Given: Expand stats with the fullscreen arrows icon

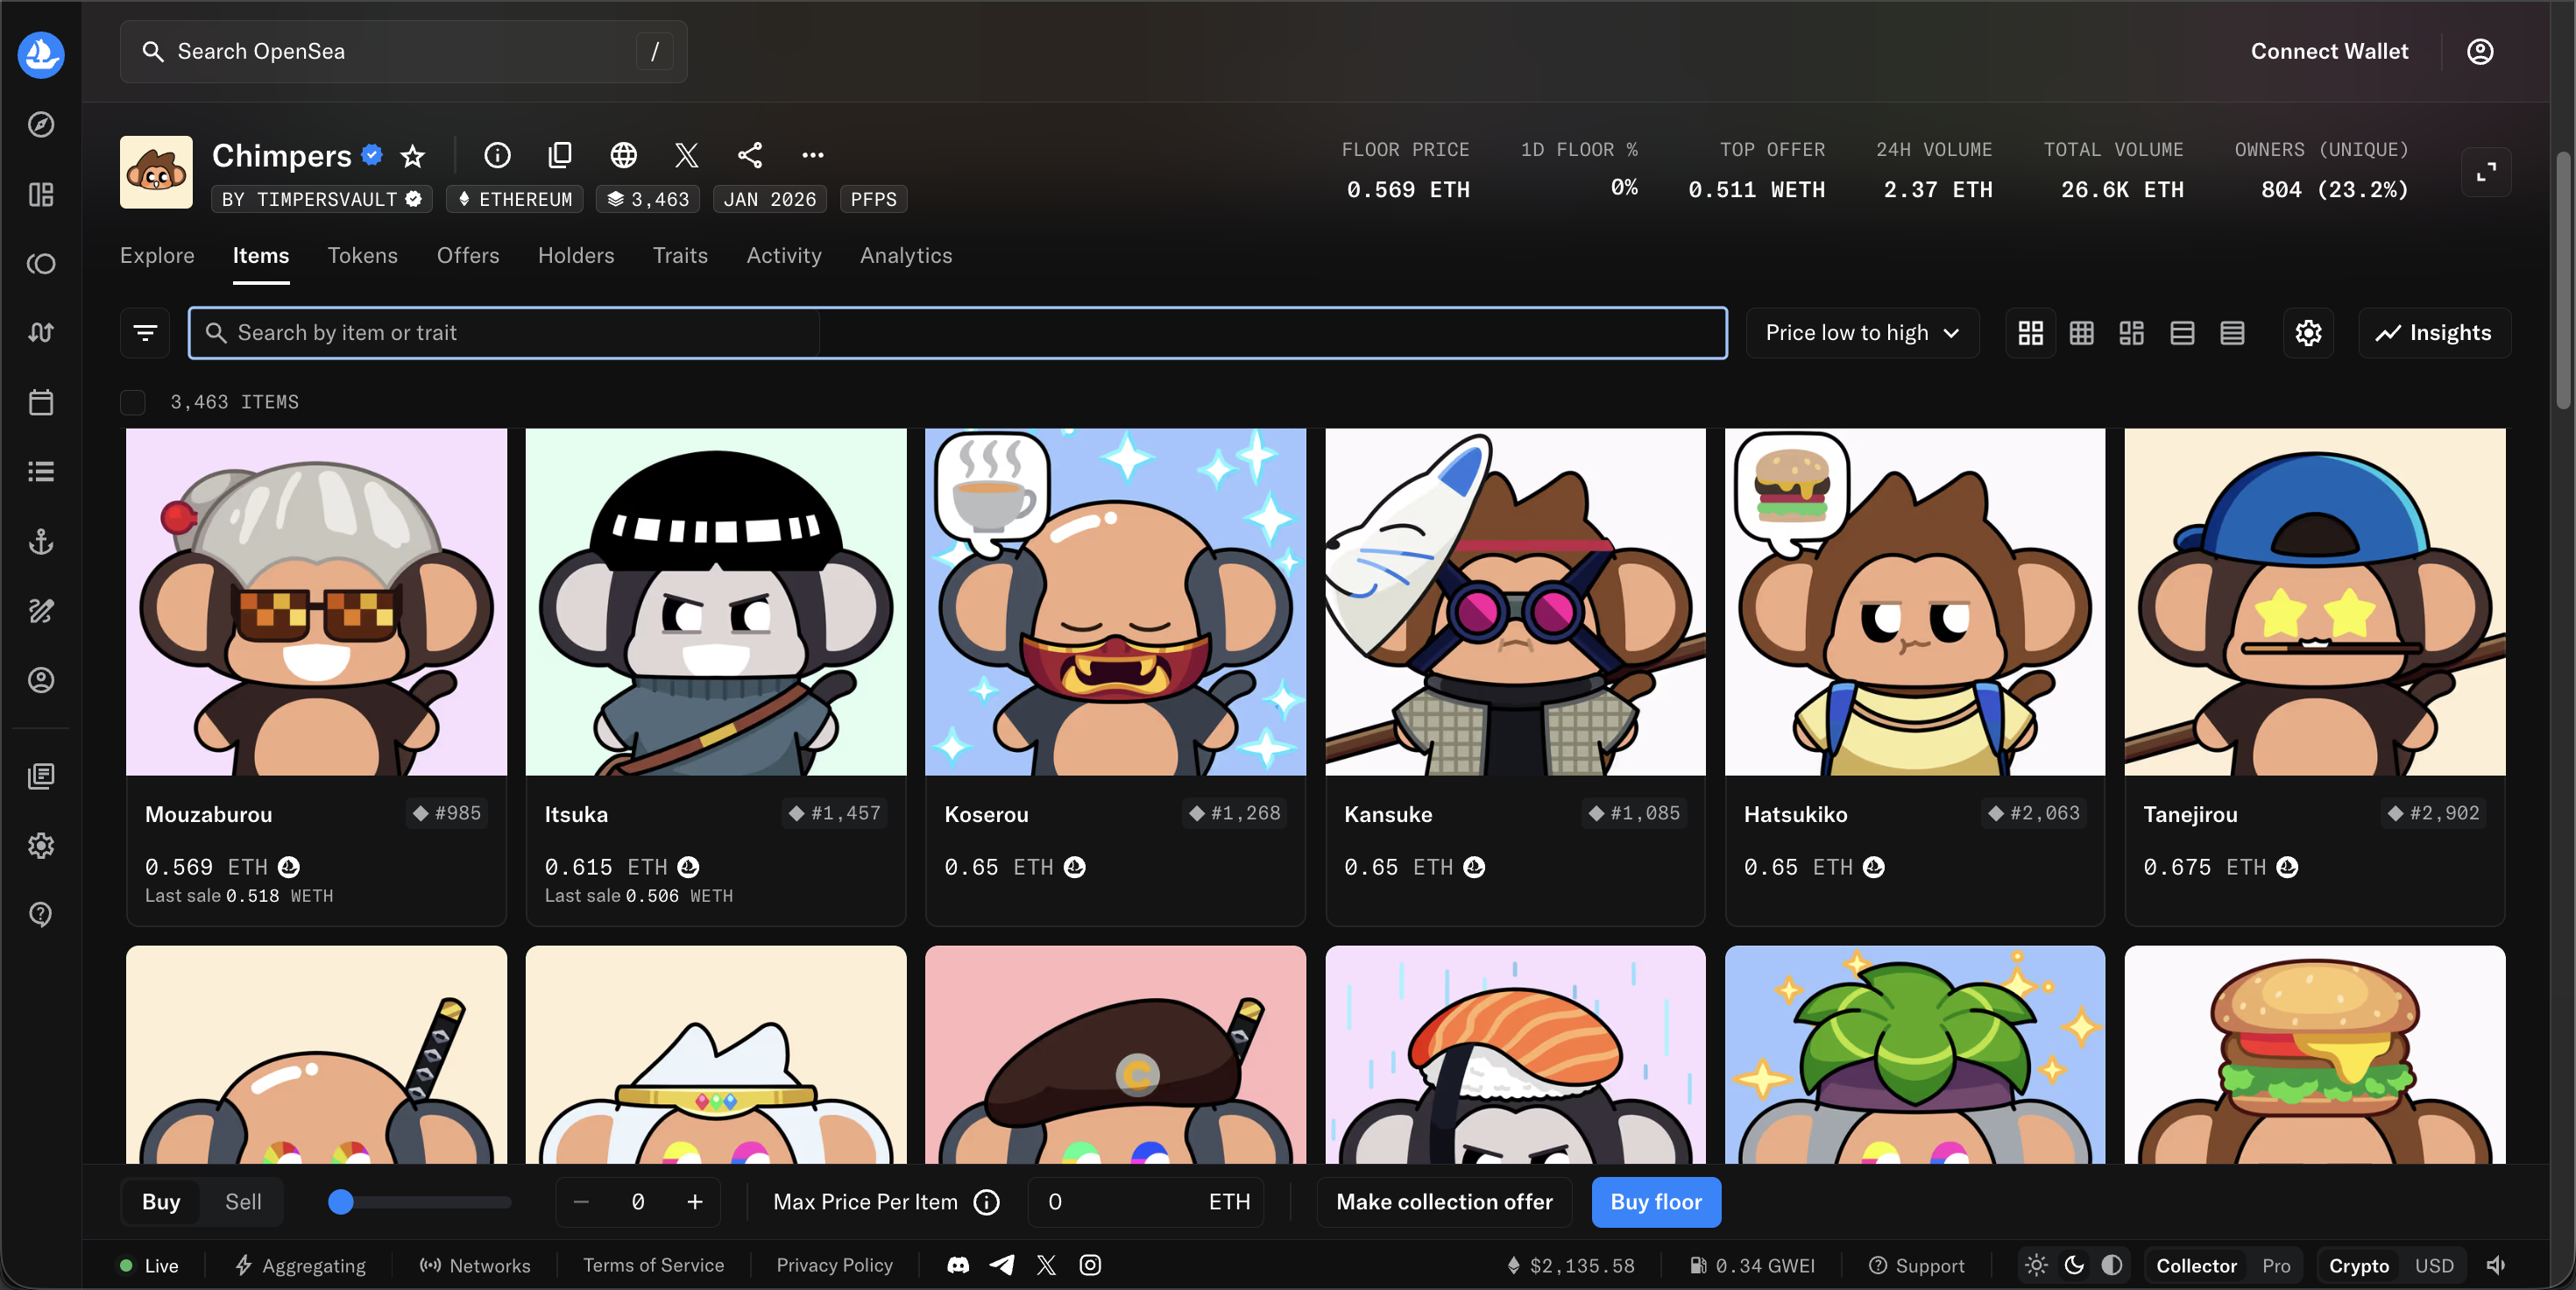Looking at the screenshot, I should tap(2486, 172).
